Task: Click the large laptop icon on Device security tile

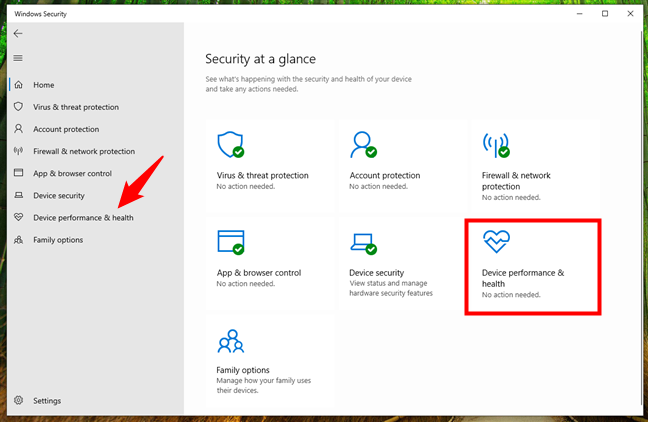Action: point(363,244)
